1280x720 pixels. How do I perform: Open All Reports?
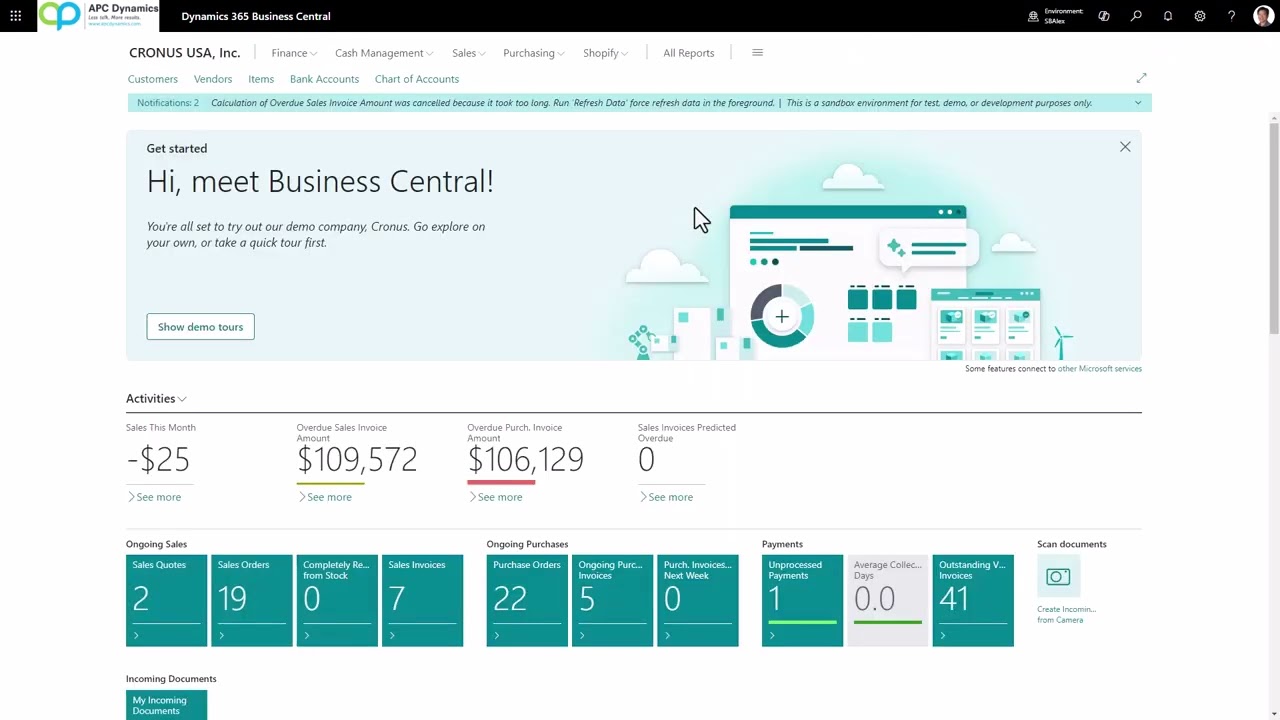click(688, 53)
